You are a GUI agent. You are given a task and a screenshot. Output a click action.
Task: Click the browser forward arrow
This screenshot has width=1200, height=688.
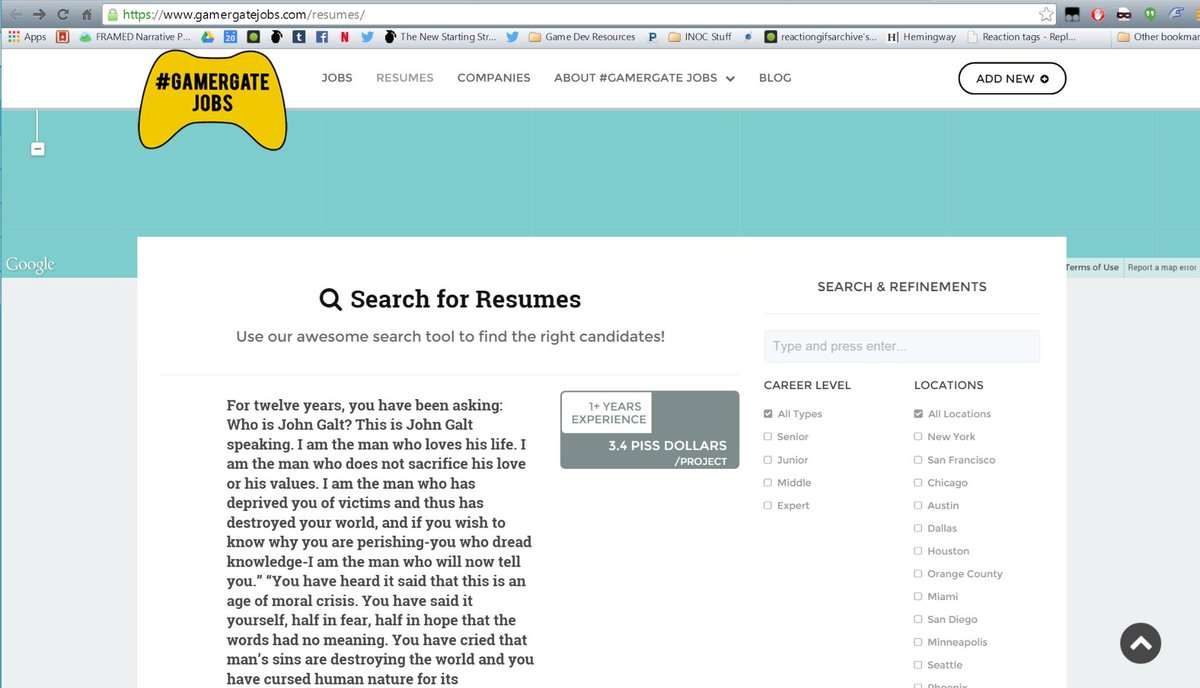pos(40,14)
